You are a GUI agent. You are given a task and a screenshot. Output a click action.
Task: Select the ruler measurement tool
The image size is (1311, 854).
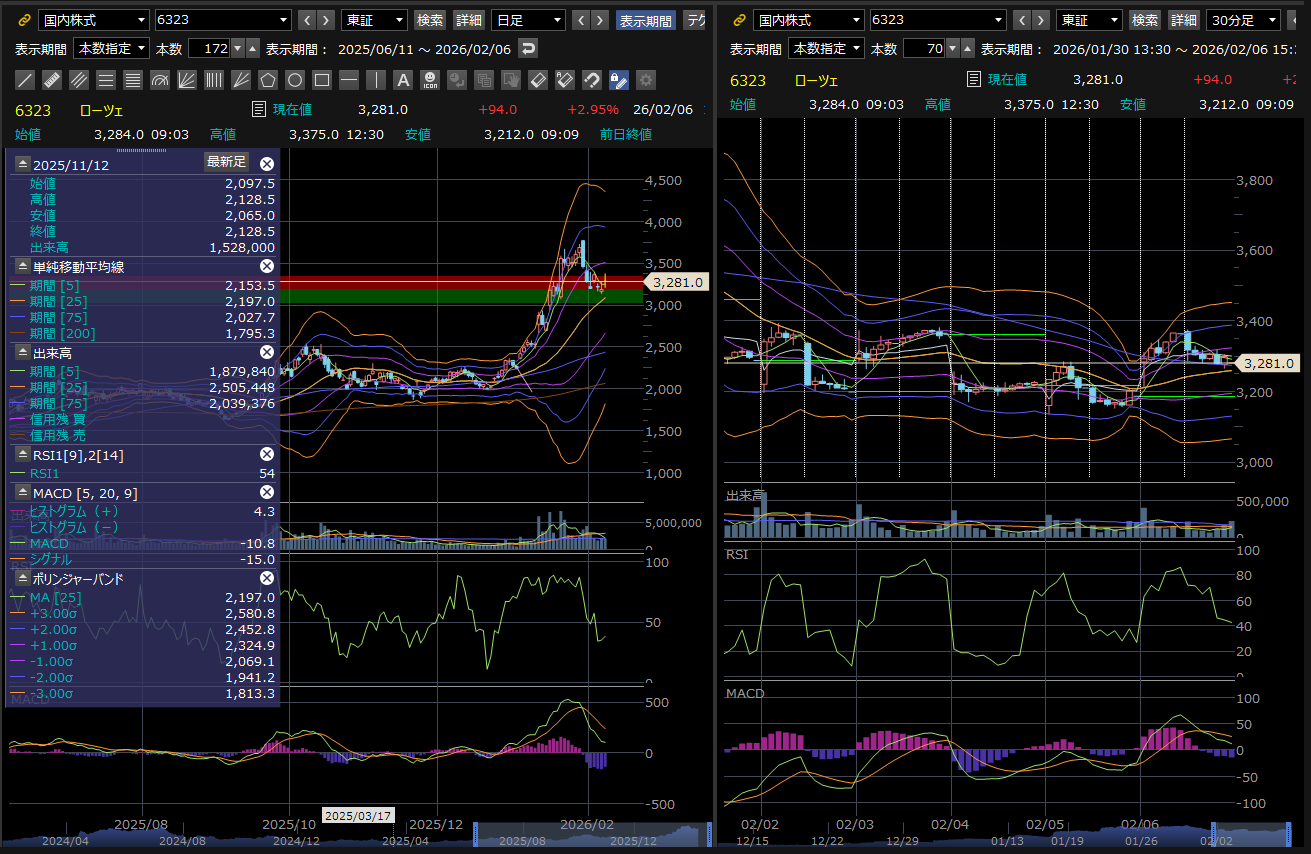click(52, 80)
